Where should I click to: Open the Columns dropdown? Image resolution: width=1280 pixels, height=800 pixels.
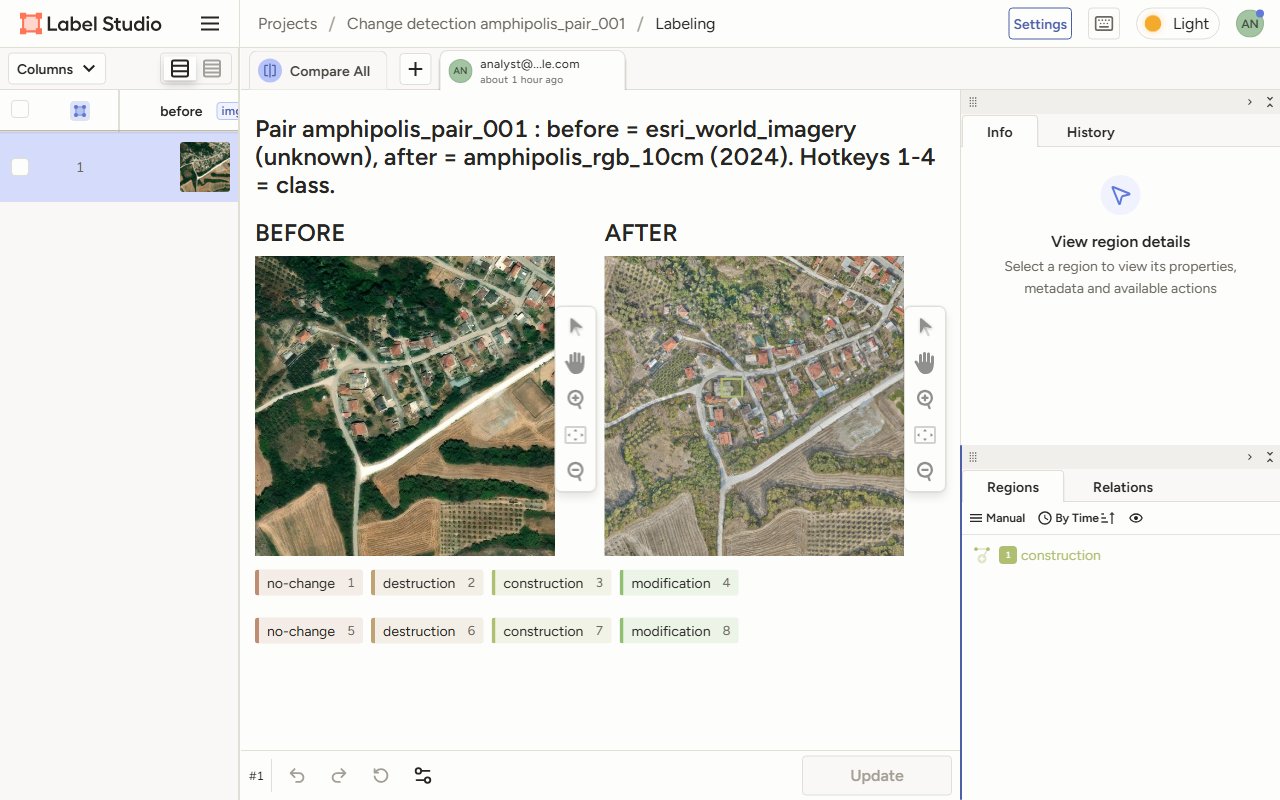[57, 69]
